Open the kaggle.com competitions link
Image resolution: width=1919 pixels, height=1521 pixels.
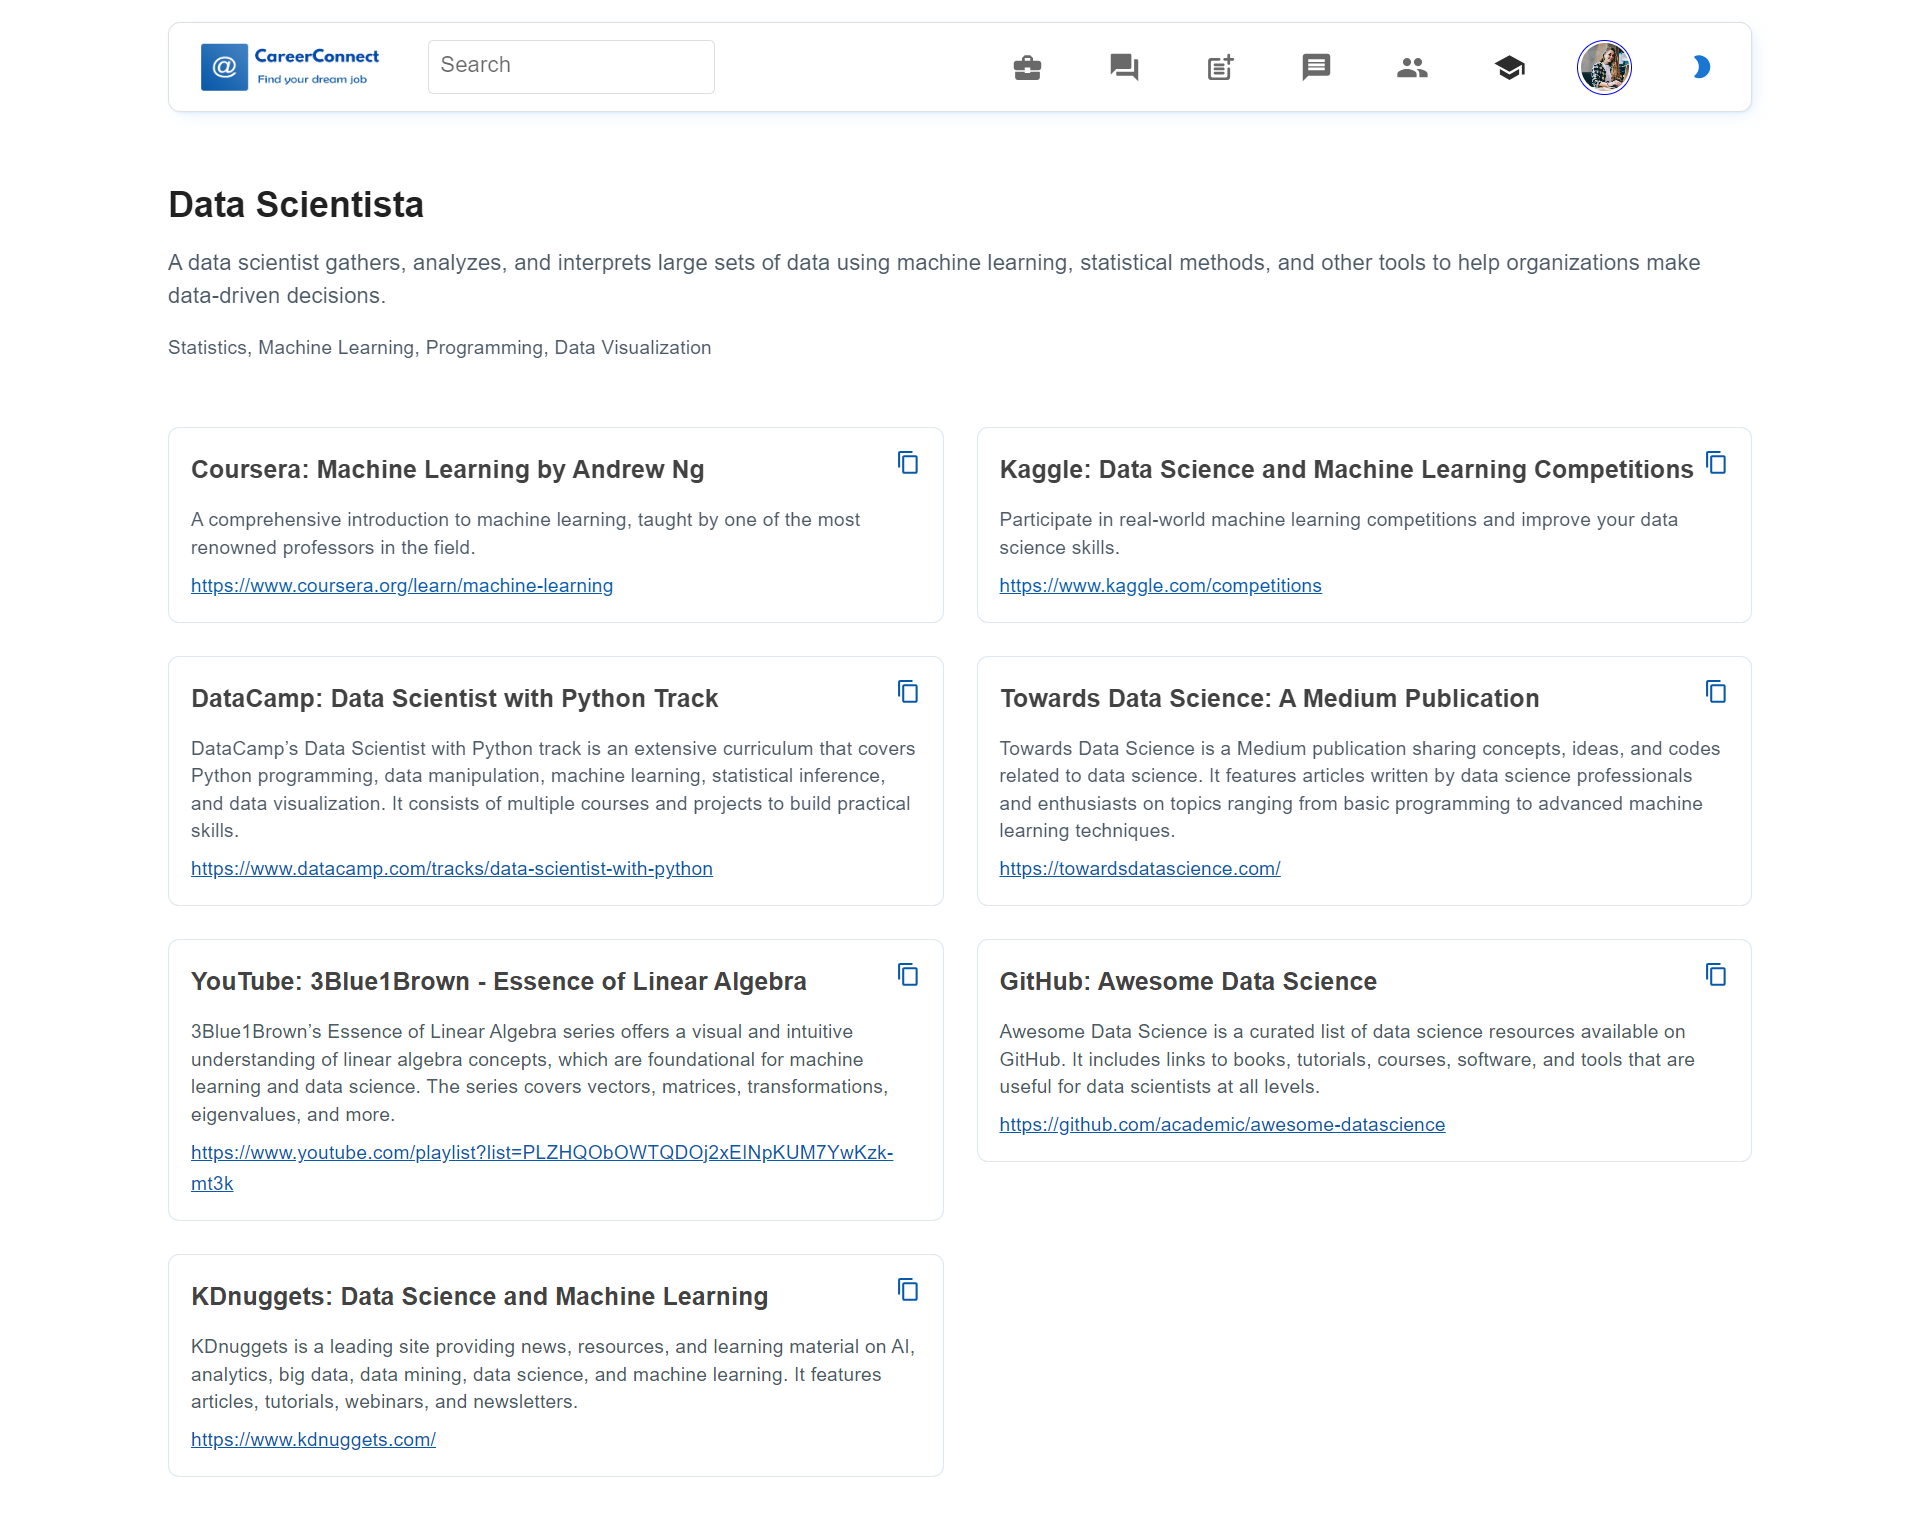[1160, 586]
